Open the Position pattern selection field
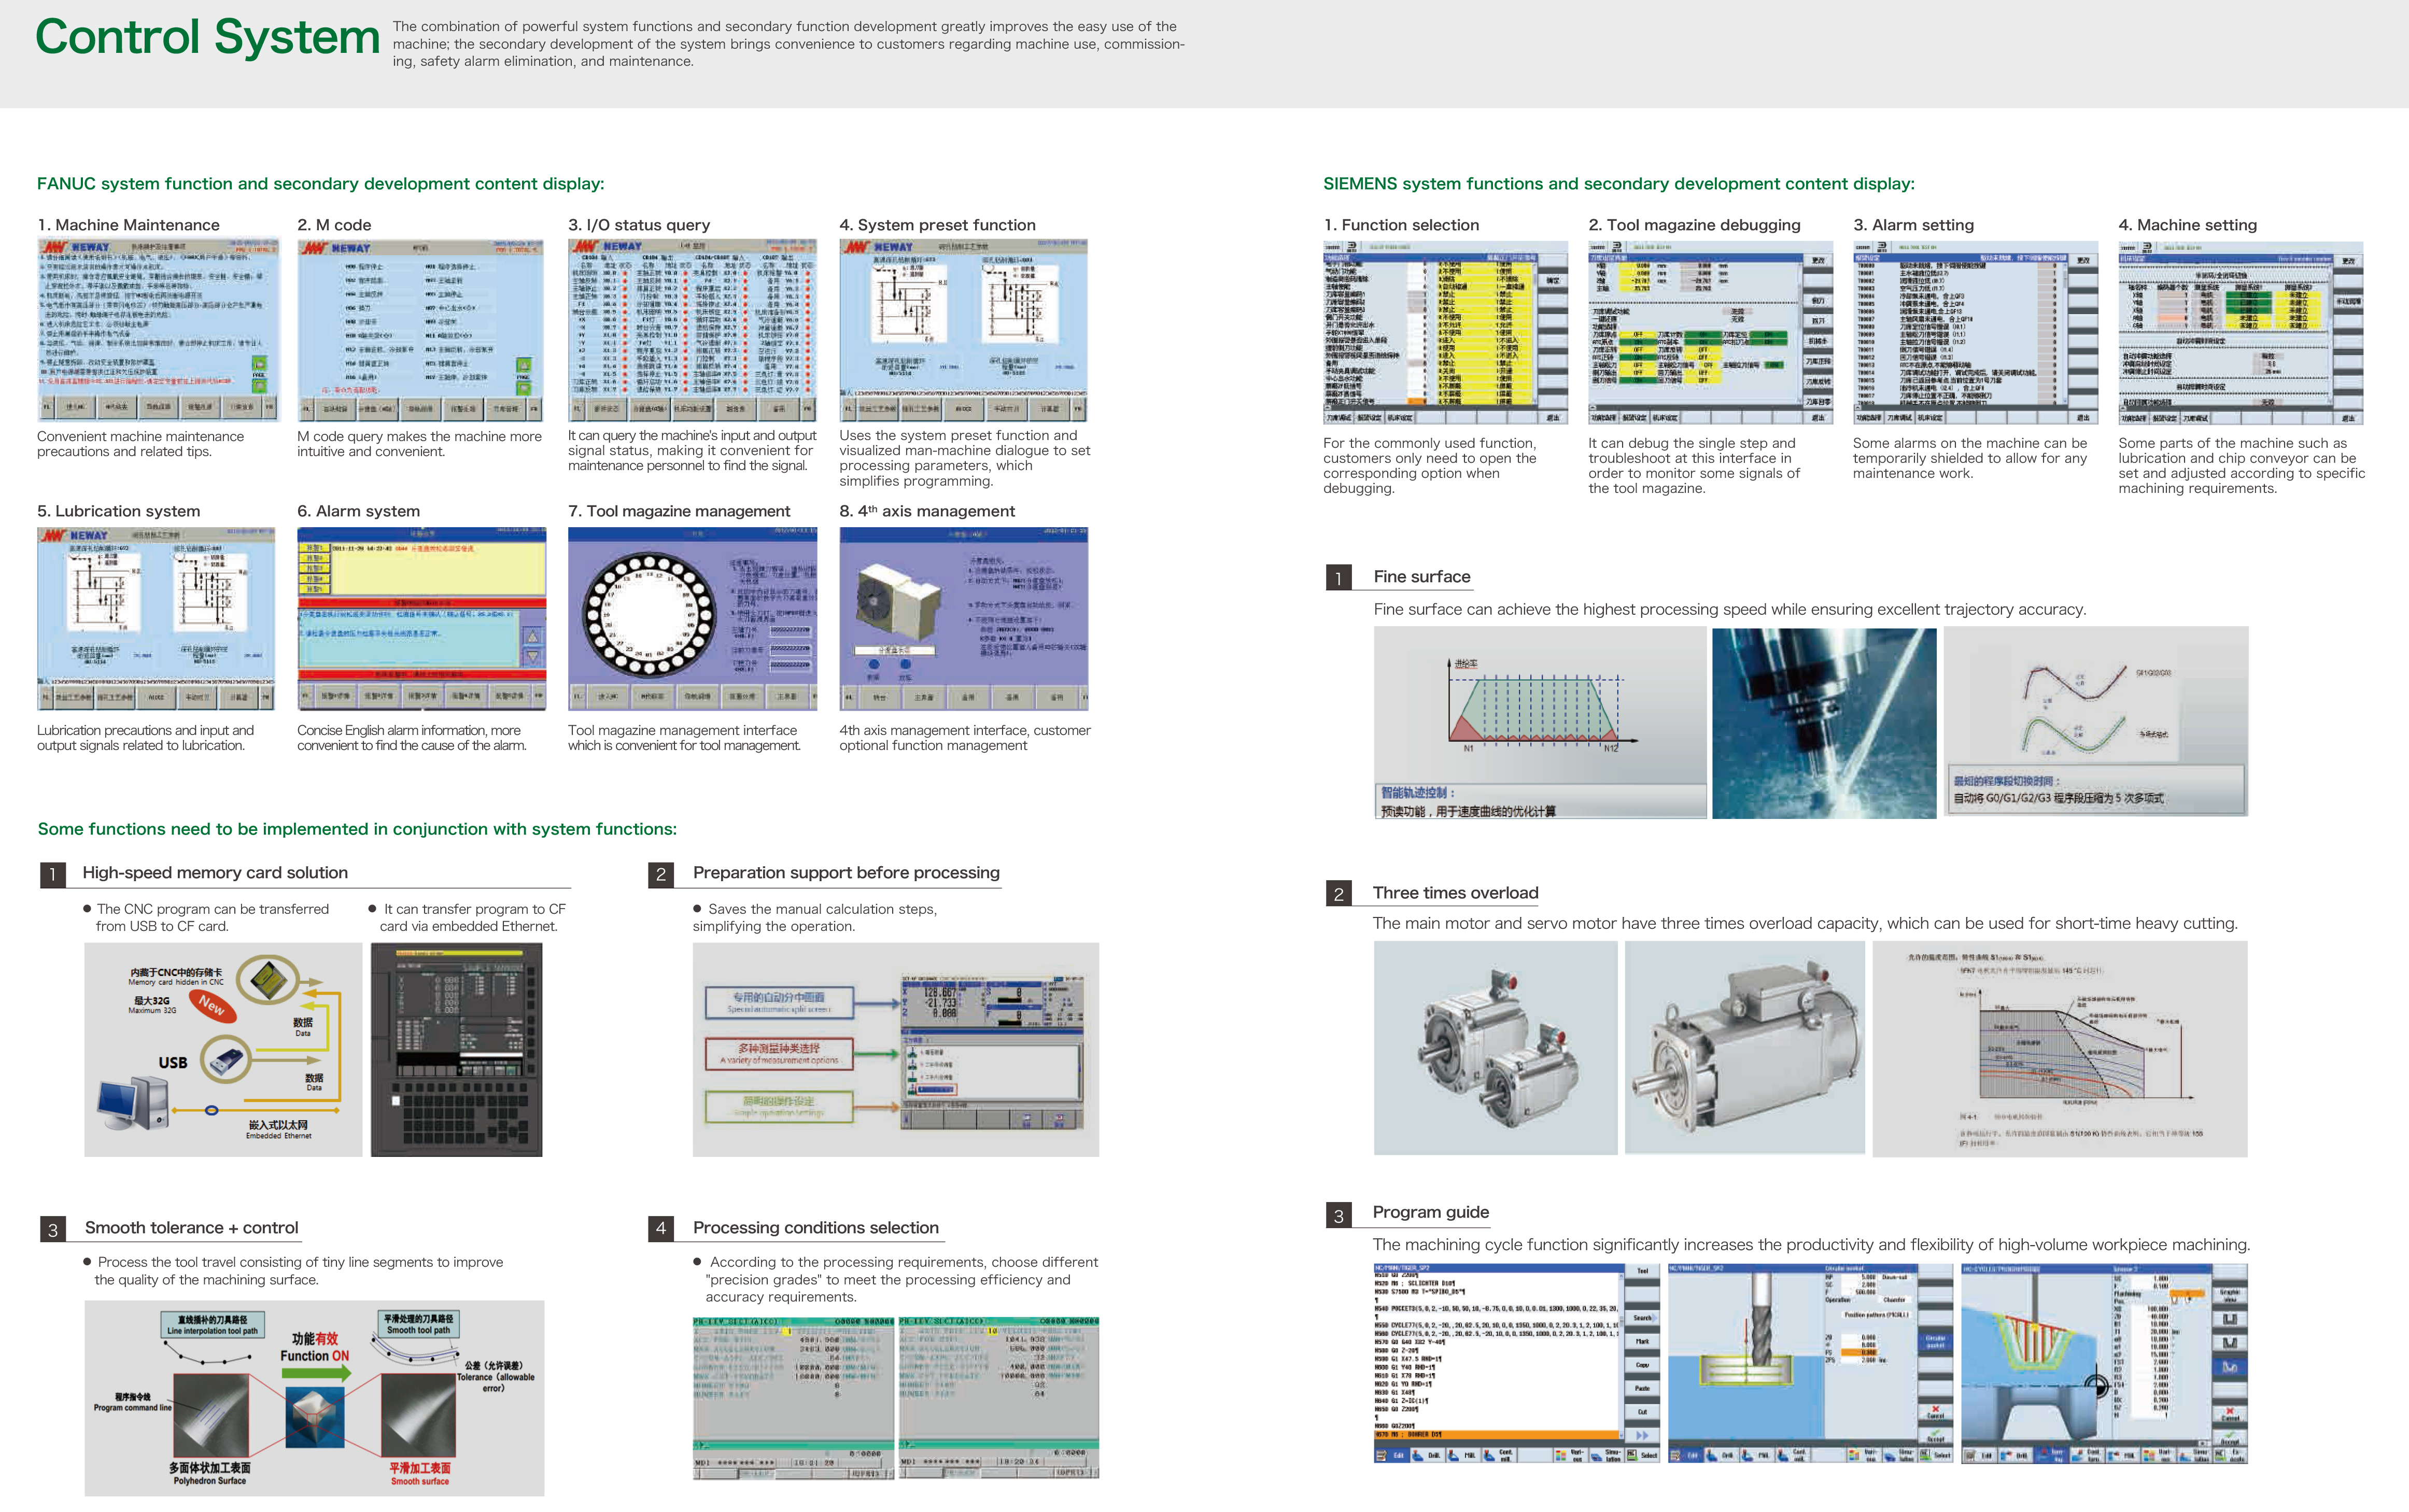2409x1512 pixels. tap(1877, 1315)
